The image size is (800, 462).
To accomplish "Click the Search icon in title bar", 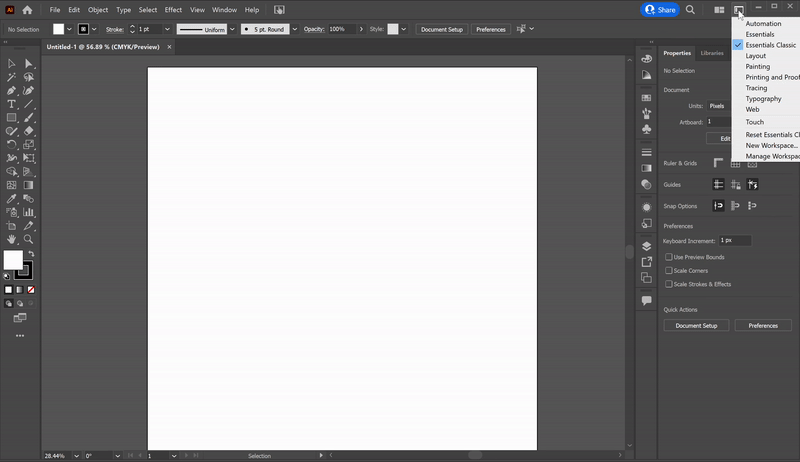I will (x=690, y=9).
